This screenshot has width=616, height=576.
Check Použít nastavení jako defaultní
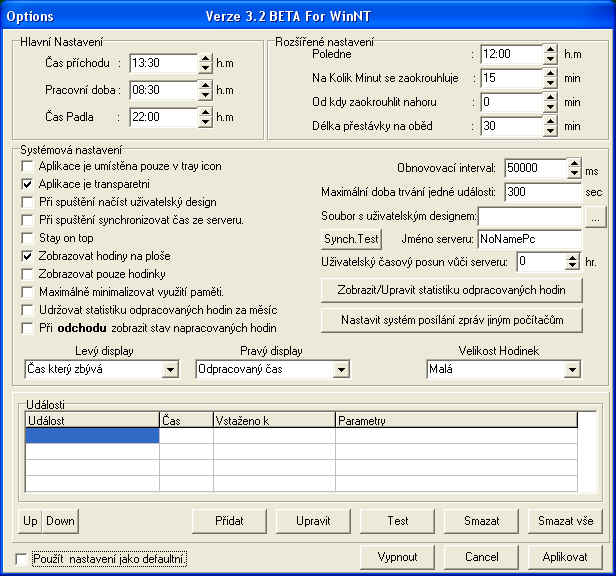(x=23, y=557)
